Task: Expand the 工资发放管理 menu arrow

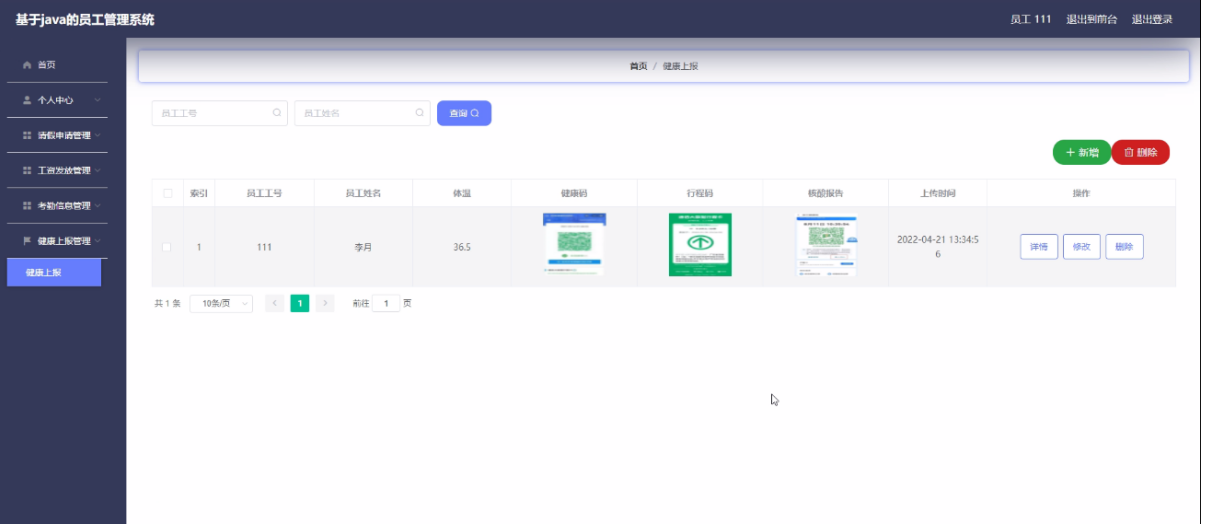Action: (x=98, y=171)
